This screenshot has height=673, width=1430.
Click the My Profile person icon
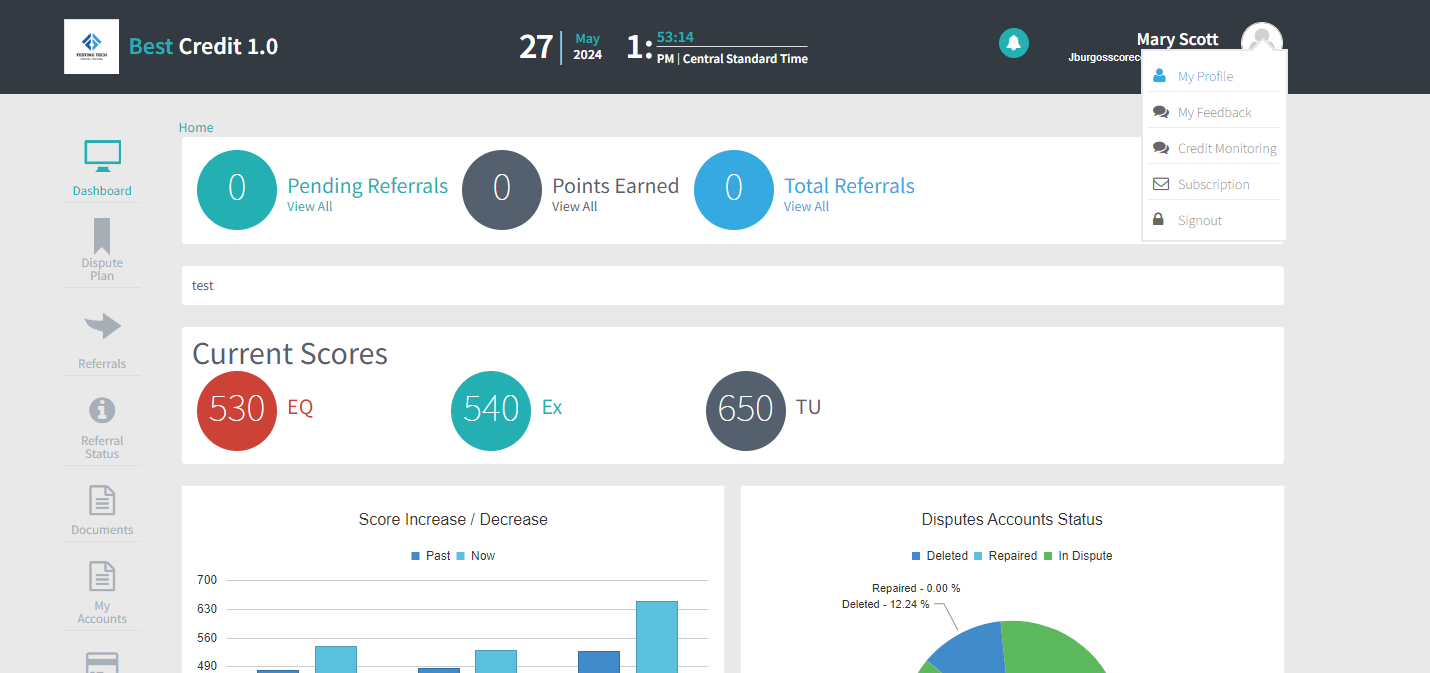(x=1159, y=76)
